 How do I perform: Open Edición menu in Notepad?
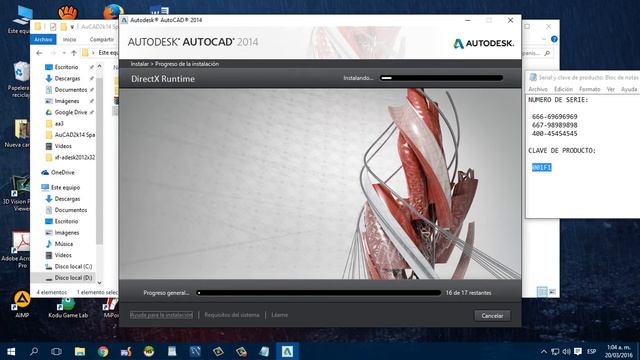coord(563,89)
